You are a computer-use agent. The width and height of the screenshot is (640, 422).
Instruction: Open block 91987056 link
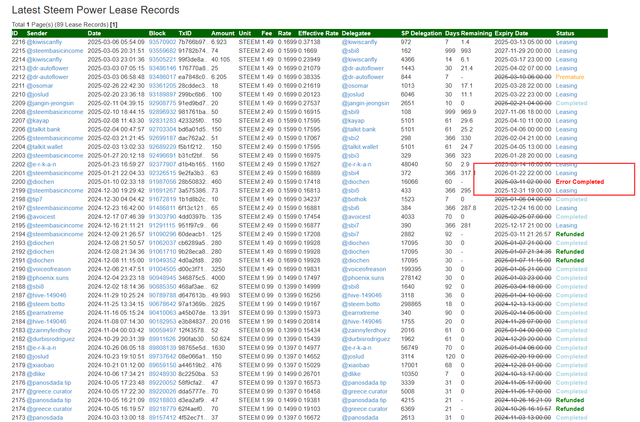pos(162,182)
